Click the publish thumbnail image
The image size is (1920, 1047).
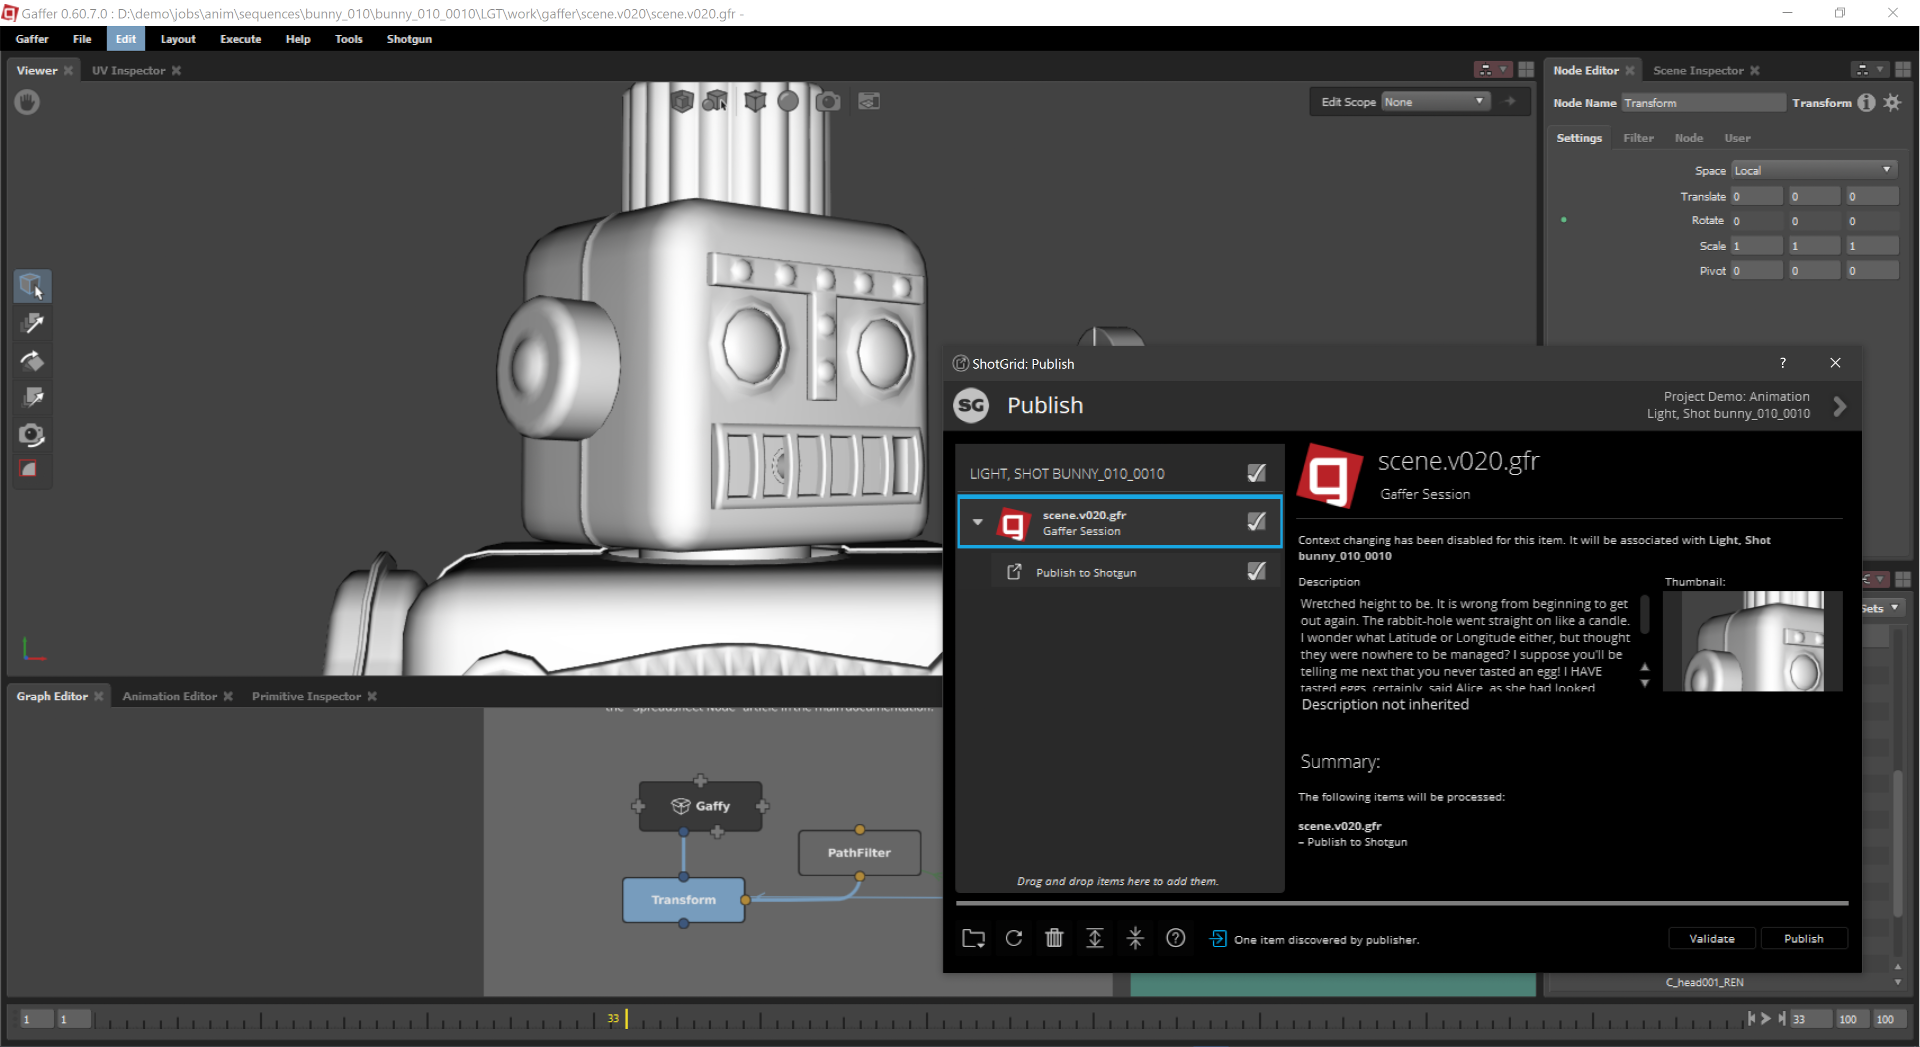point(1752,641)
